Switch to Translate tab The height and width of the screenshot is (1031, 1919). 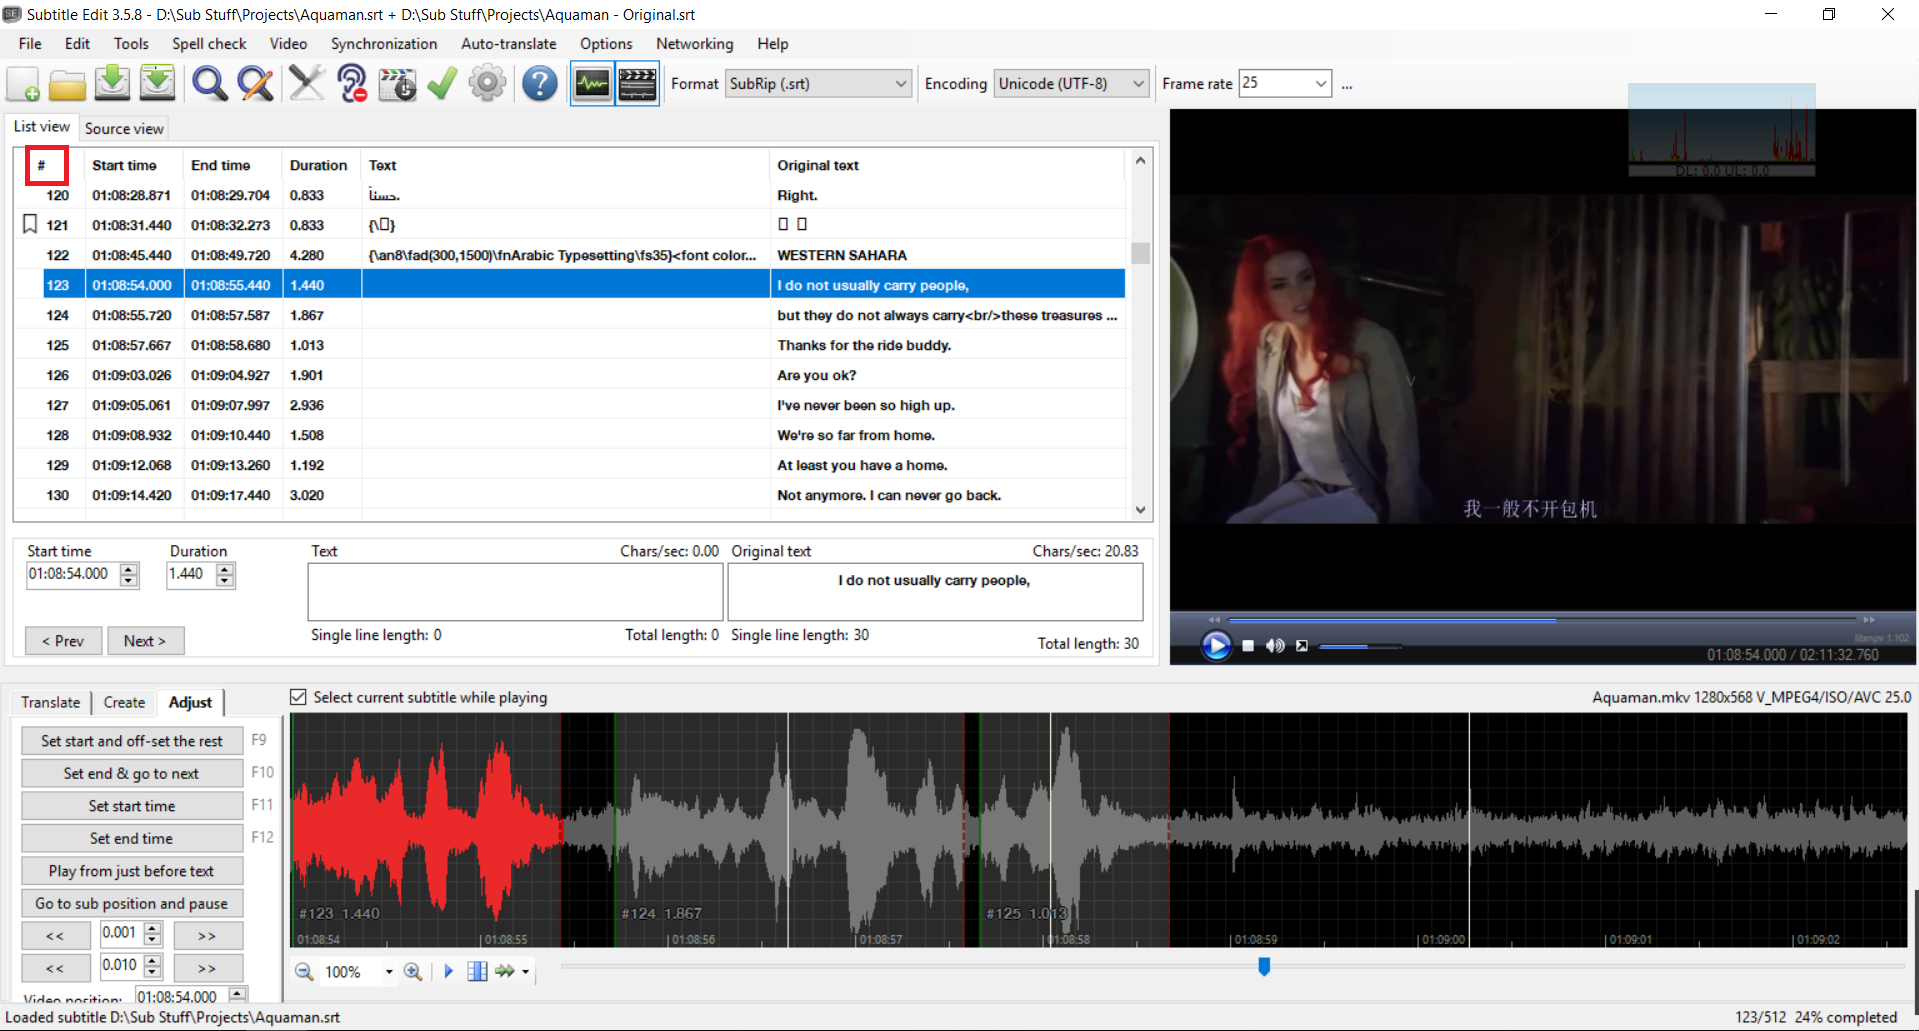[50, 702]
